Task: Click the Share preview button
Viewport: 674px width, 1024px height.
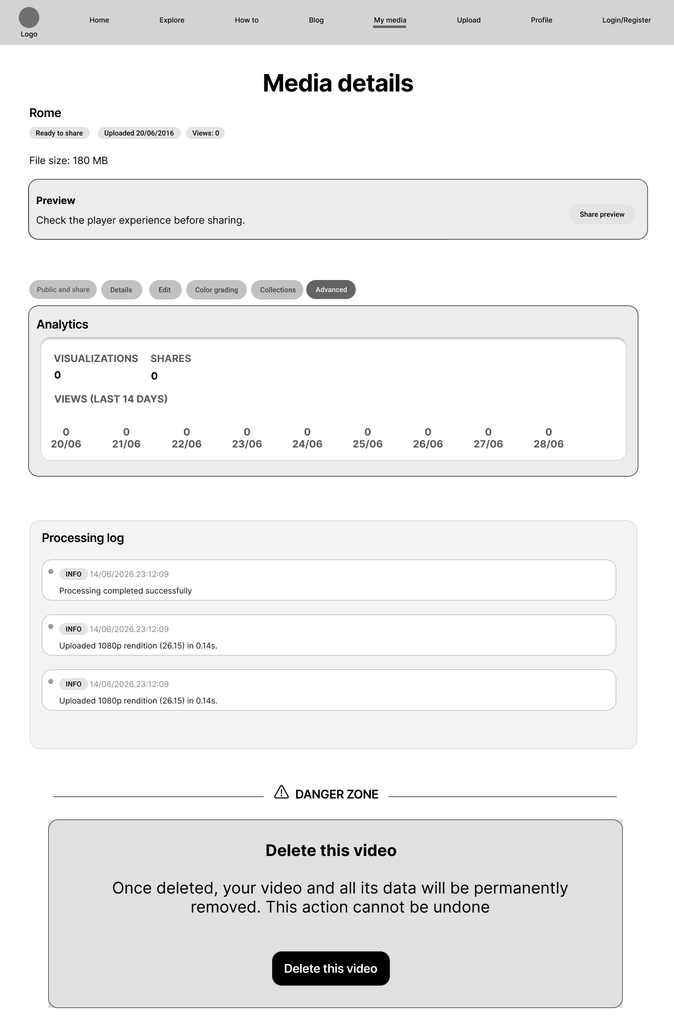Action: coord(602,214)
